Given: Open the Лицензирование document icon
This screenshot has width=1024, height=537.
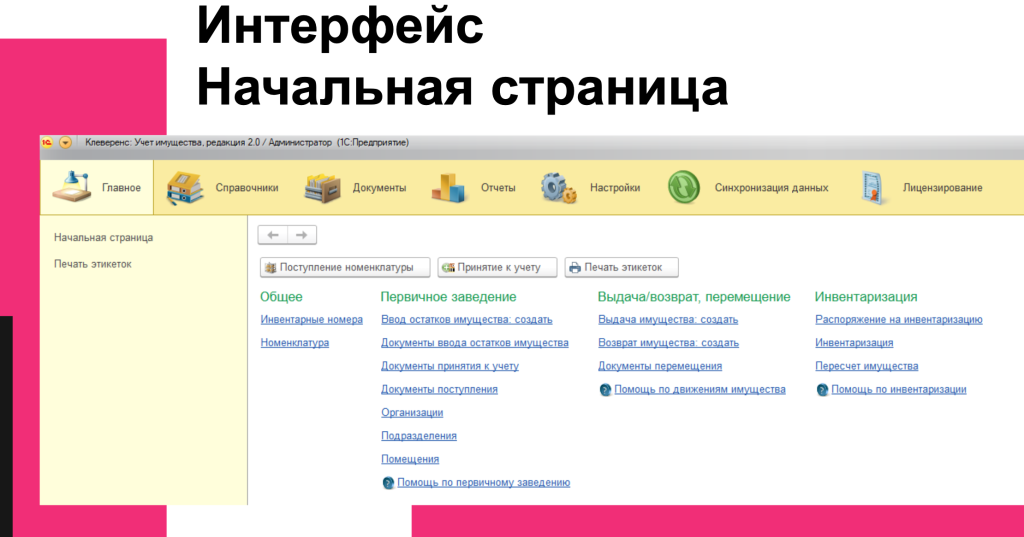Looking at the screenshot, I should [873, 187].
